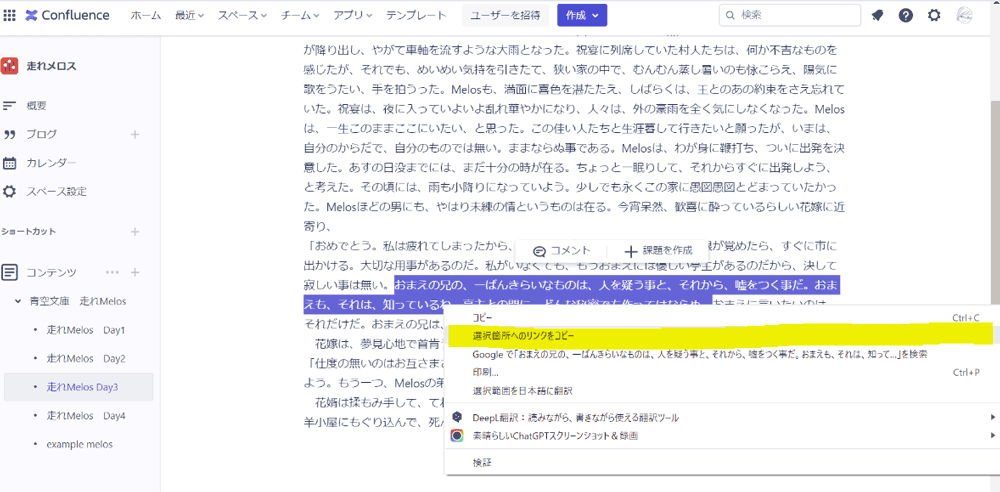Open the 作成 create dropdown
The height and width of the screenshot is (492, 1000).
pos(582,15)
